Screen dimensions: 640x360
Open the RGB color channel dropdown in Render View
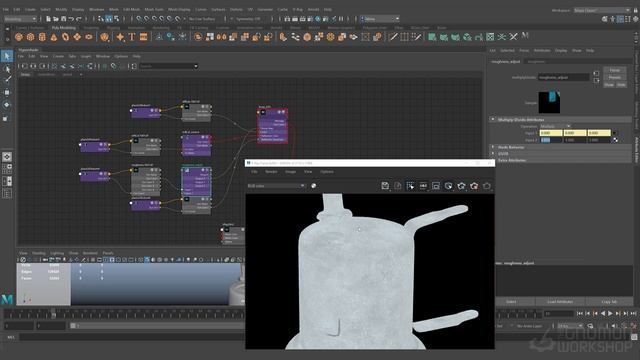(276, 186)
